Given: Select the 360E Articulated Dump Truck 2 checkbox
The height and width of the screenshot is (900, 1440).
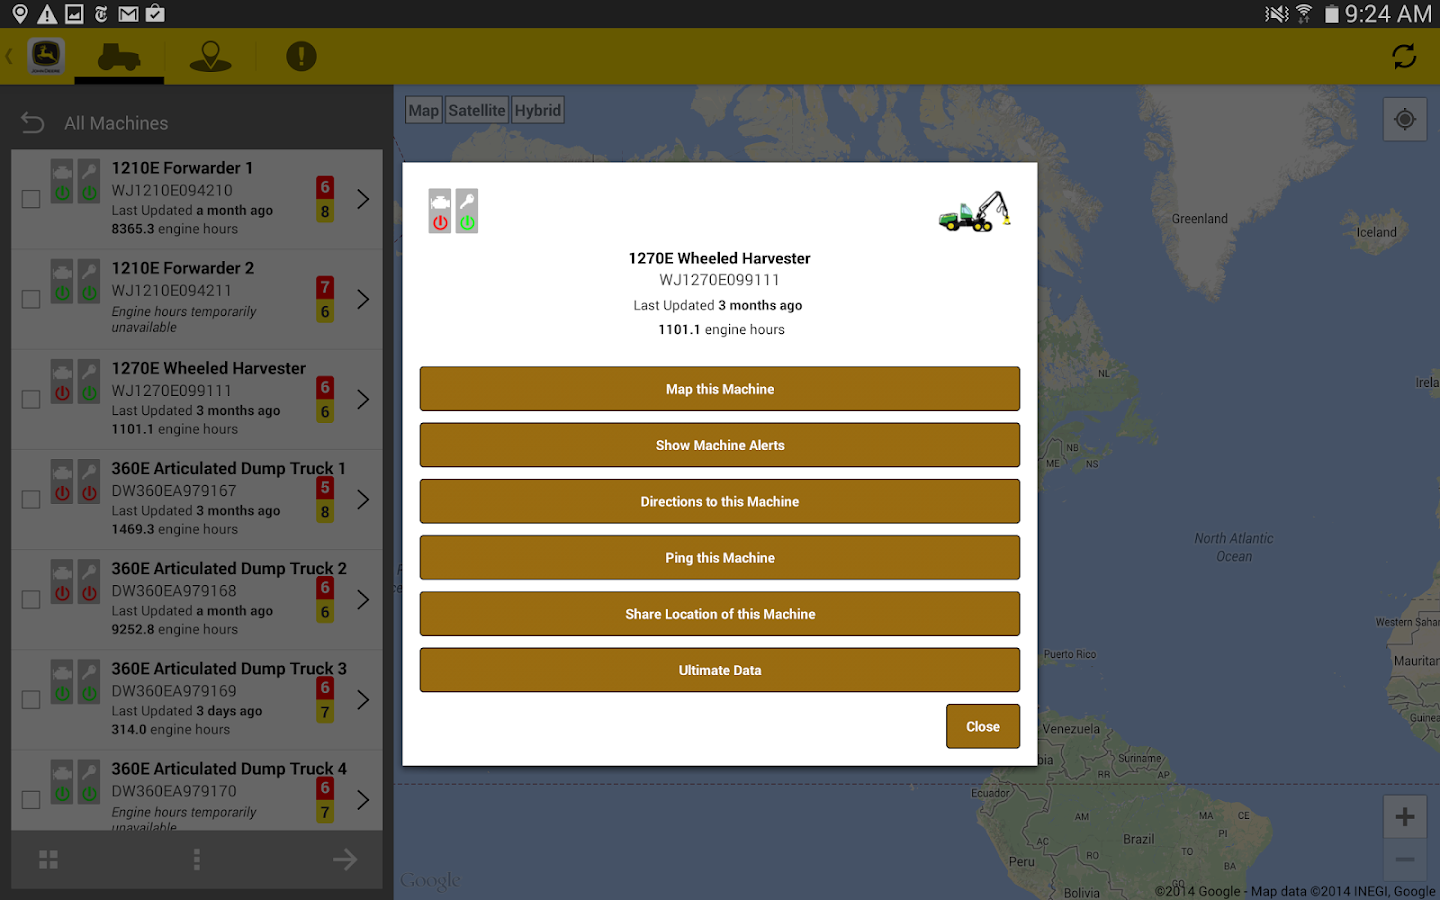Looking at the screenshot, I should pyautogui.click(x=30, y=598).
